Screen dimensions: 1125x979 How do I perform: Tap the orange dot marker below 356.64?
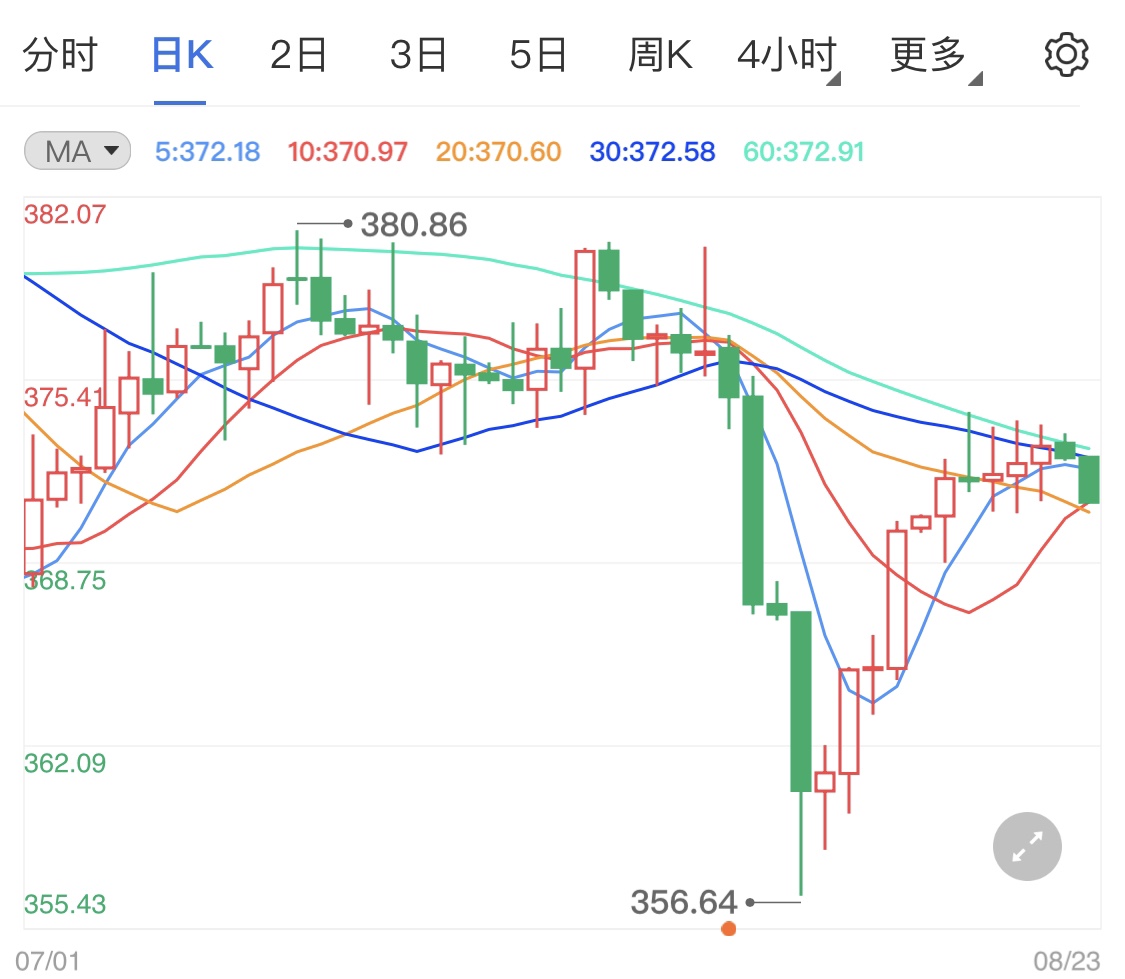[727, 928]
